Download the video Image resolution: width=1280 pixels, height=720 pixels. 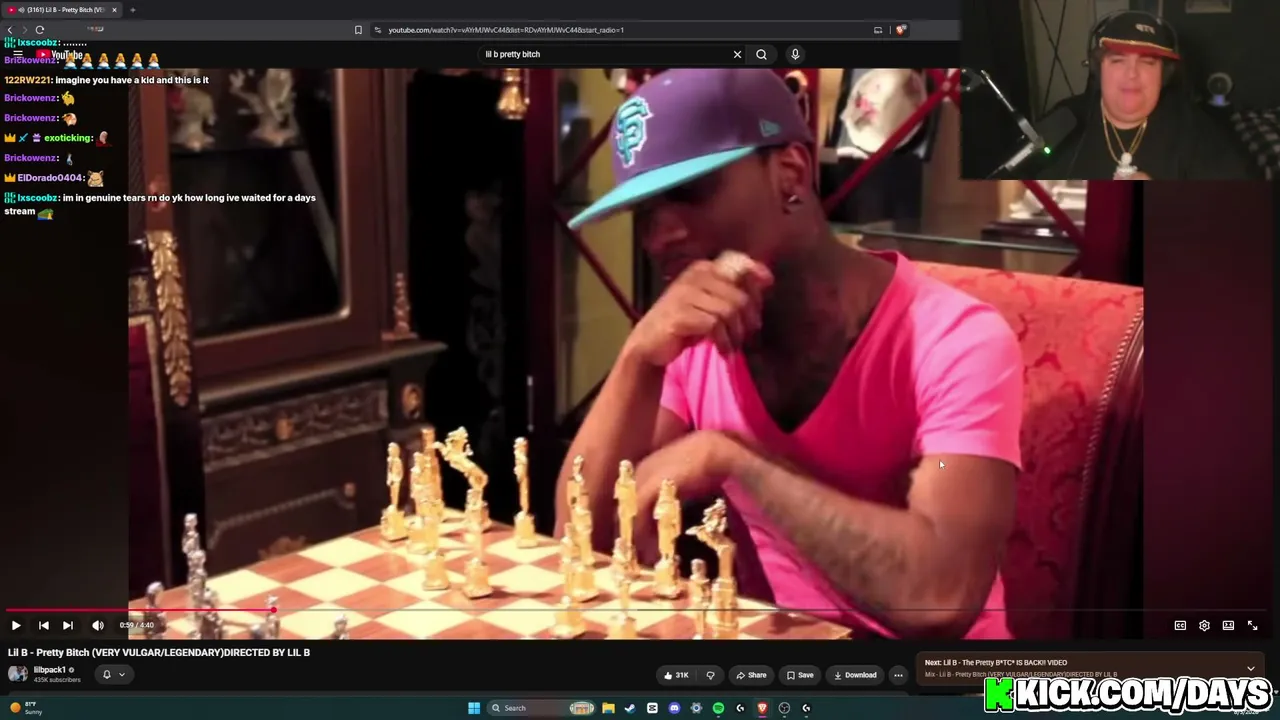click(x=855, y=675)
